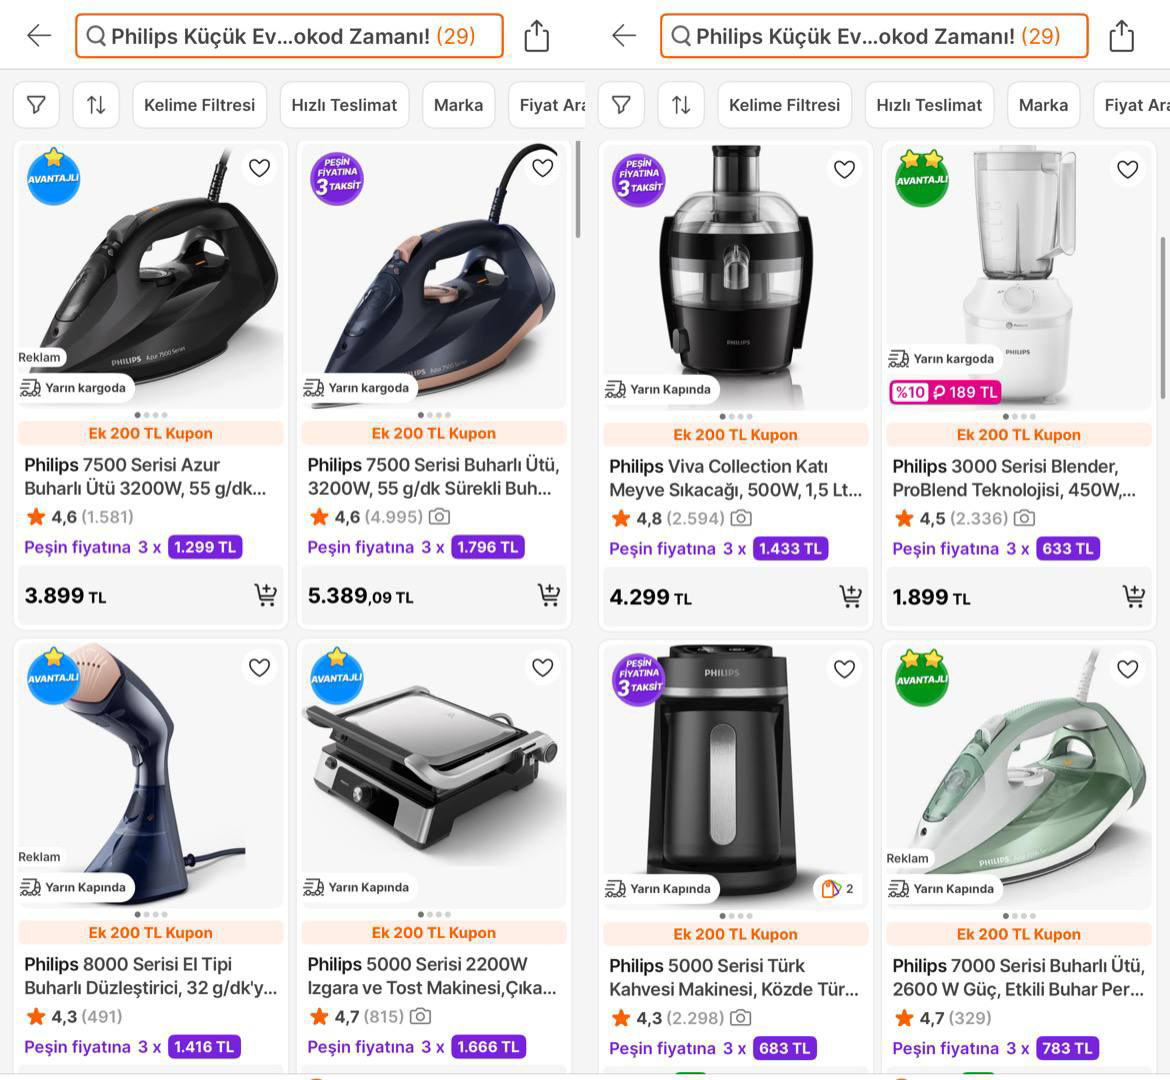Image resolution: width=1170 pixels, height=1080 pixels.
Task: Open photo reviews for Viva Collection juicer
Action: click(x=741, y=518)
